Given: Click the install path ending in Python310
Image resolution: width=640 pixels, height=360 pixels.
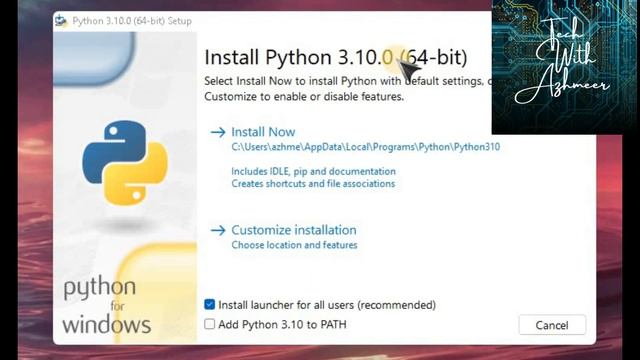Looking at the screenshot, I should click(x=366, y=147).
